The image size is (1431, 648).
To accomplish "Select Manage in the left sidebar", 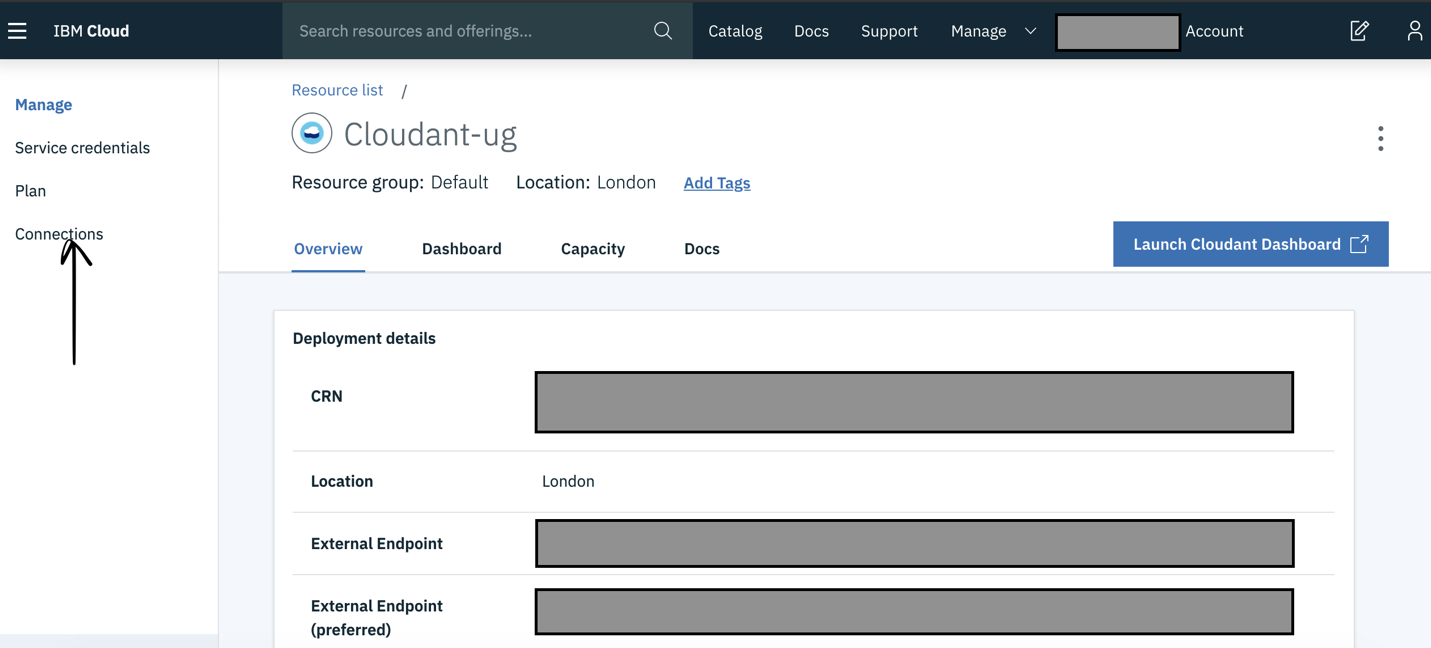I will tap(43, 104).
